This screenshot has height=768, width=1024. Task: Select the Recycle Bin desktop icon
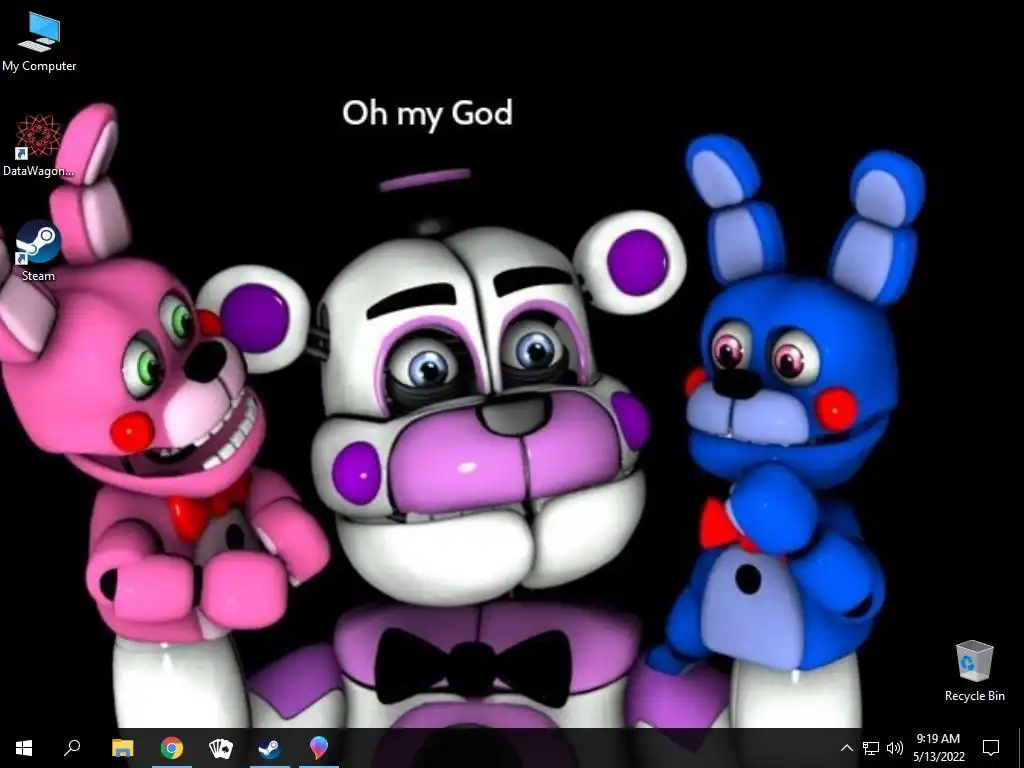974,671
